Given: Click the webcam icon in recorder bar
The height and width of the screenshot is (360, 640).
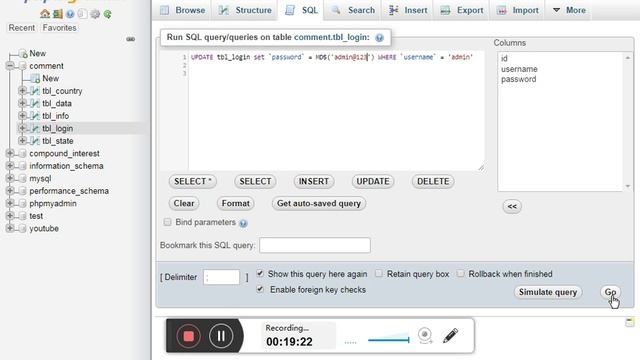Looking at the screenshot, I should (x=425, y=336).
